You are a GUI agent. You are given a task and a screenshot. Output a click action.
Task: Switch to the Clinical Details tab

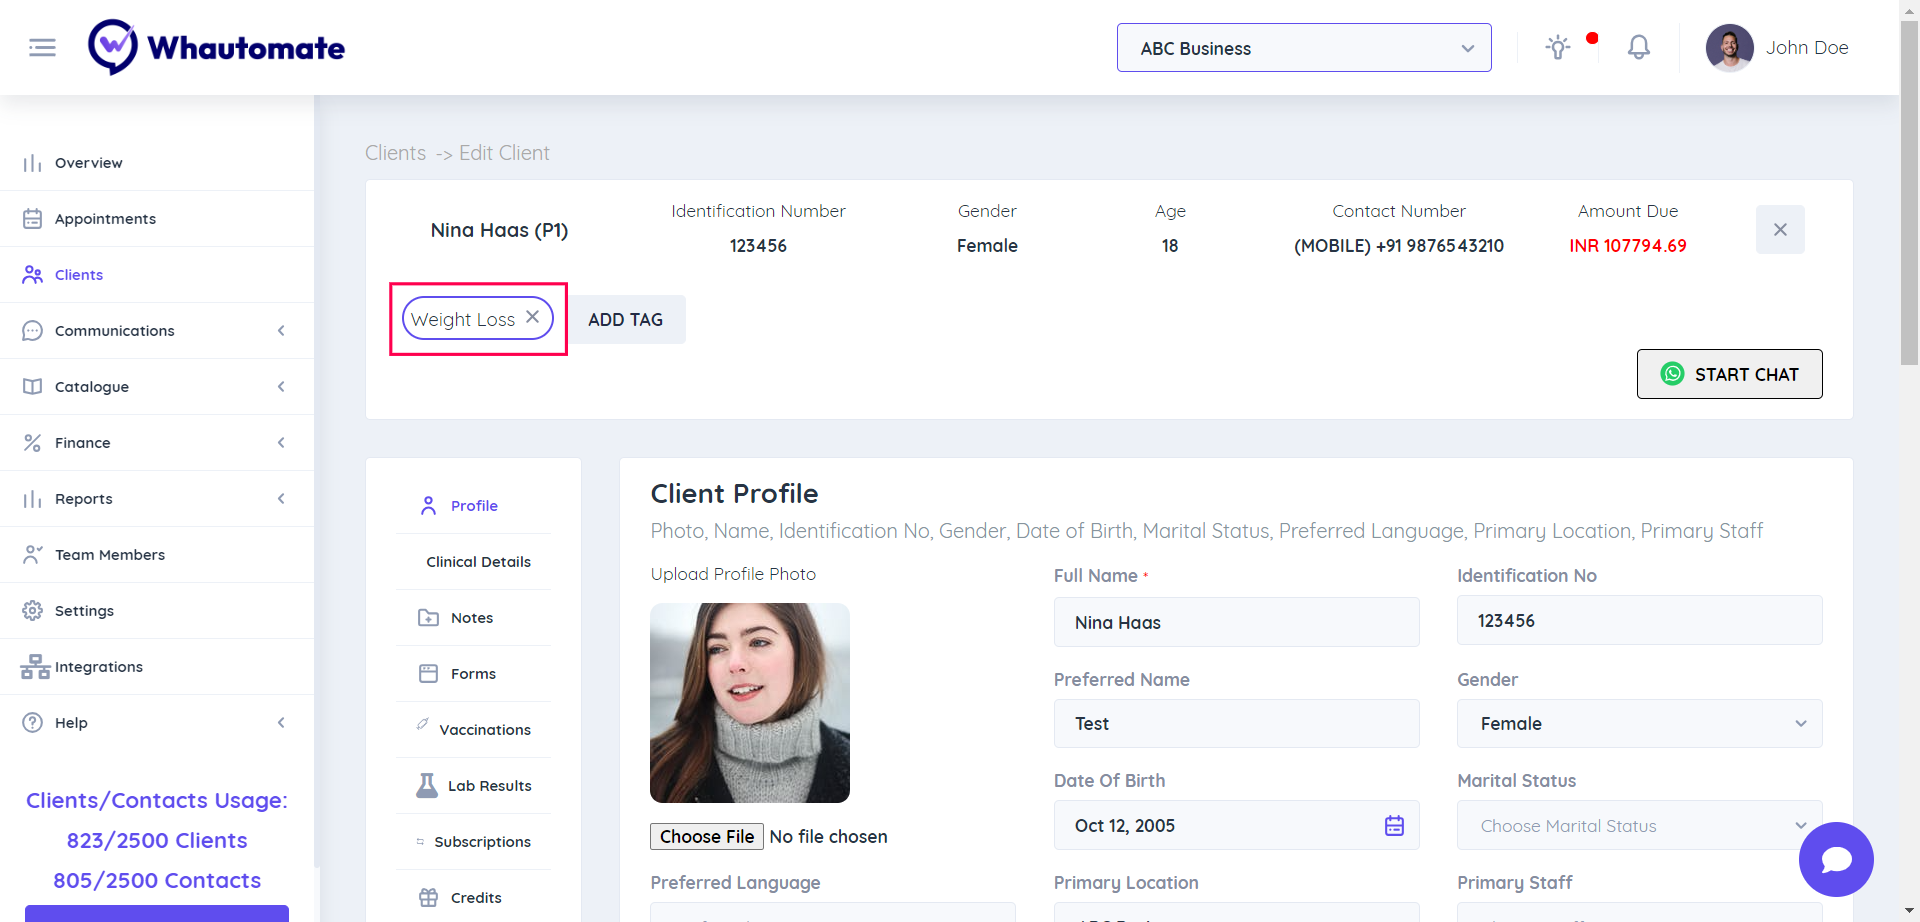tap(478, 562)
